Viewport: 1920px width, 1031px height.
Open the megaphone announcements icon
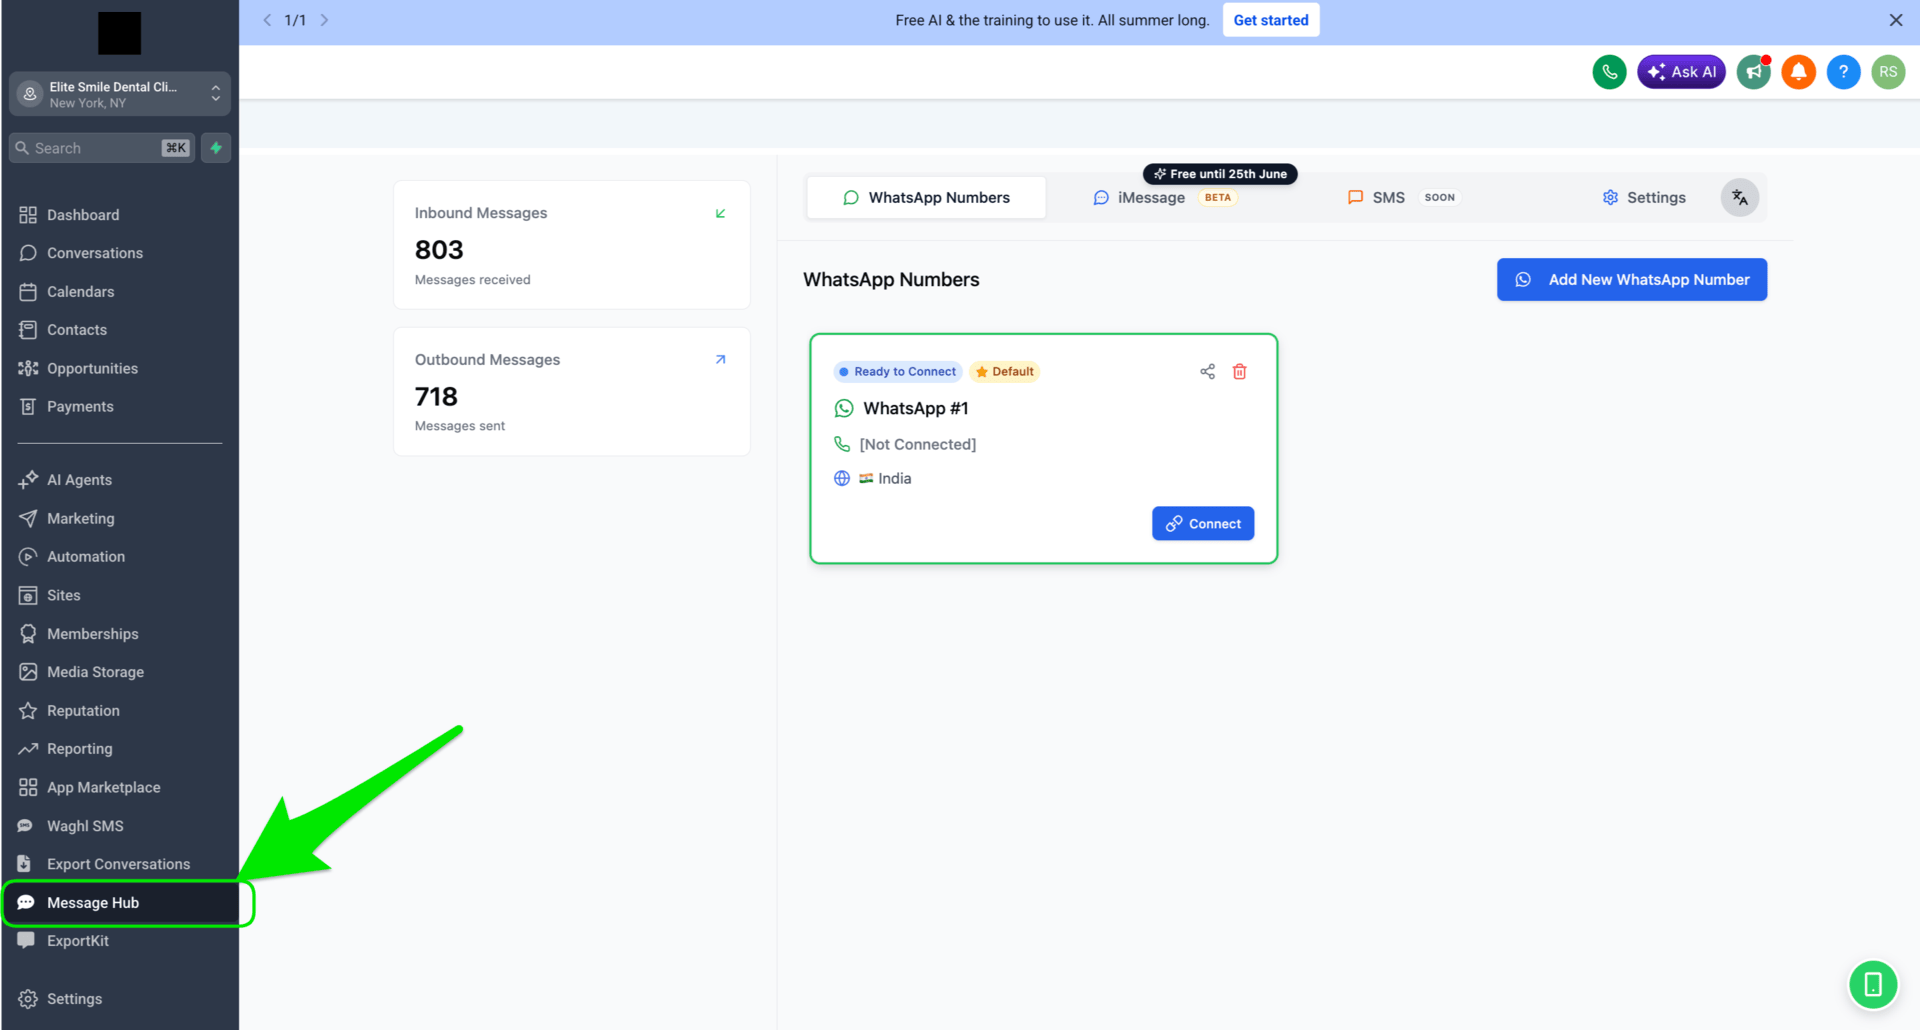pyautogui.click(x=1754, y=72)
